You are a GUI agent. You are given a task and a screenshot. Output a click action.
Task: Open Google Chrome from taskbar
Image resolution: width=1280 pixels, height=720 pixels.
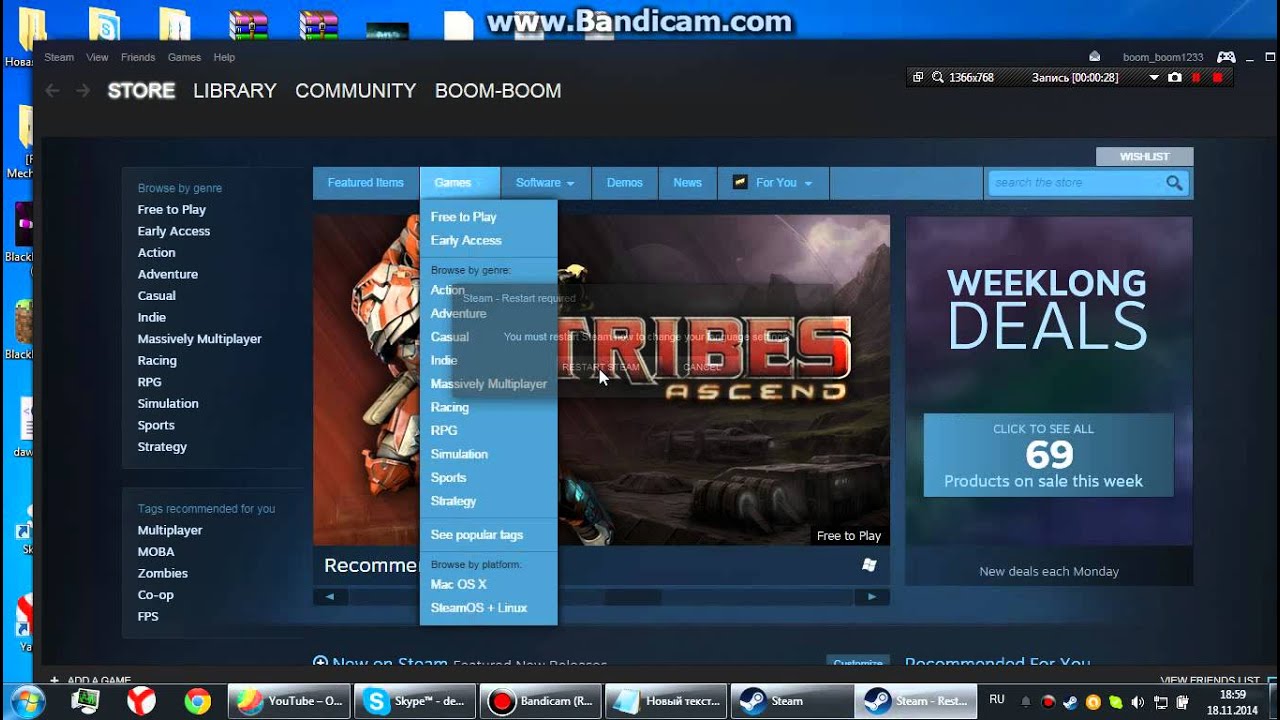[197, 701]
